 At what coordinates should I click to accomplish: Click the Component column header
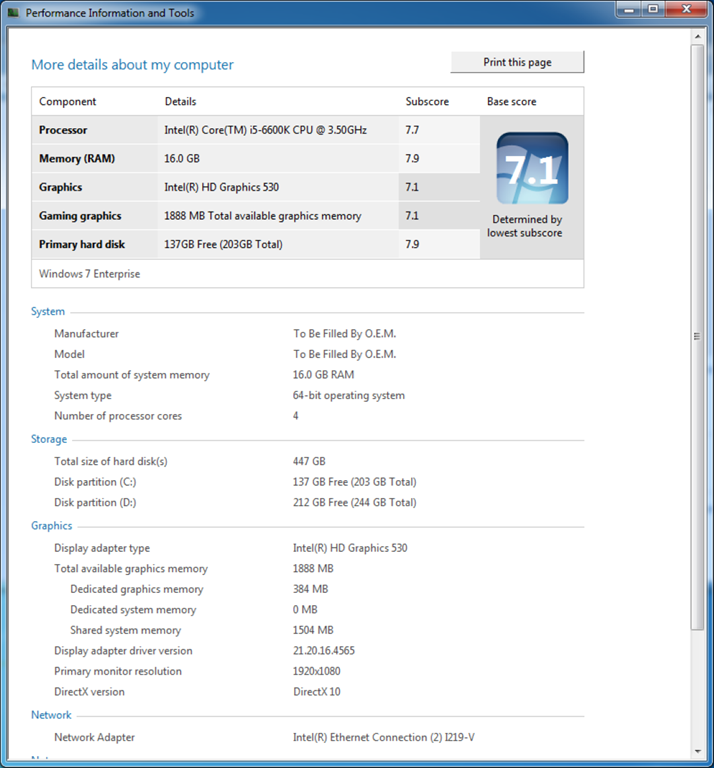pos(68,101)
